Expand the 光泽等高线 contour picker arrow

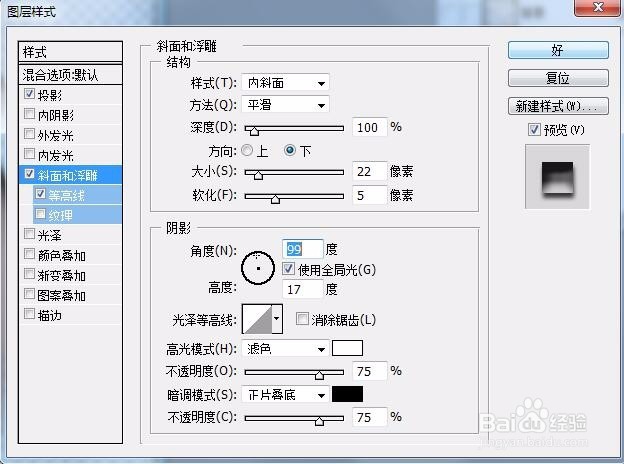coord(277,319)
